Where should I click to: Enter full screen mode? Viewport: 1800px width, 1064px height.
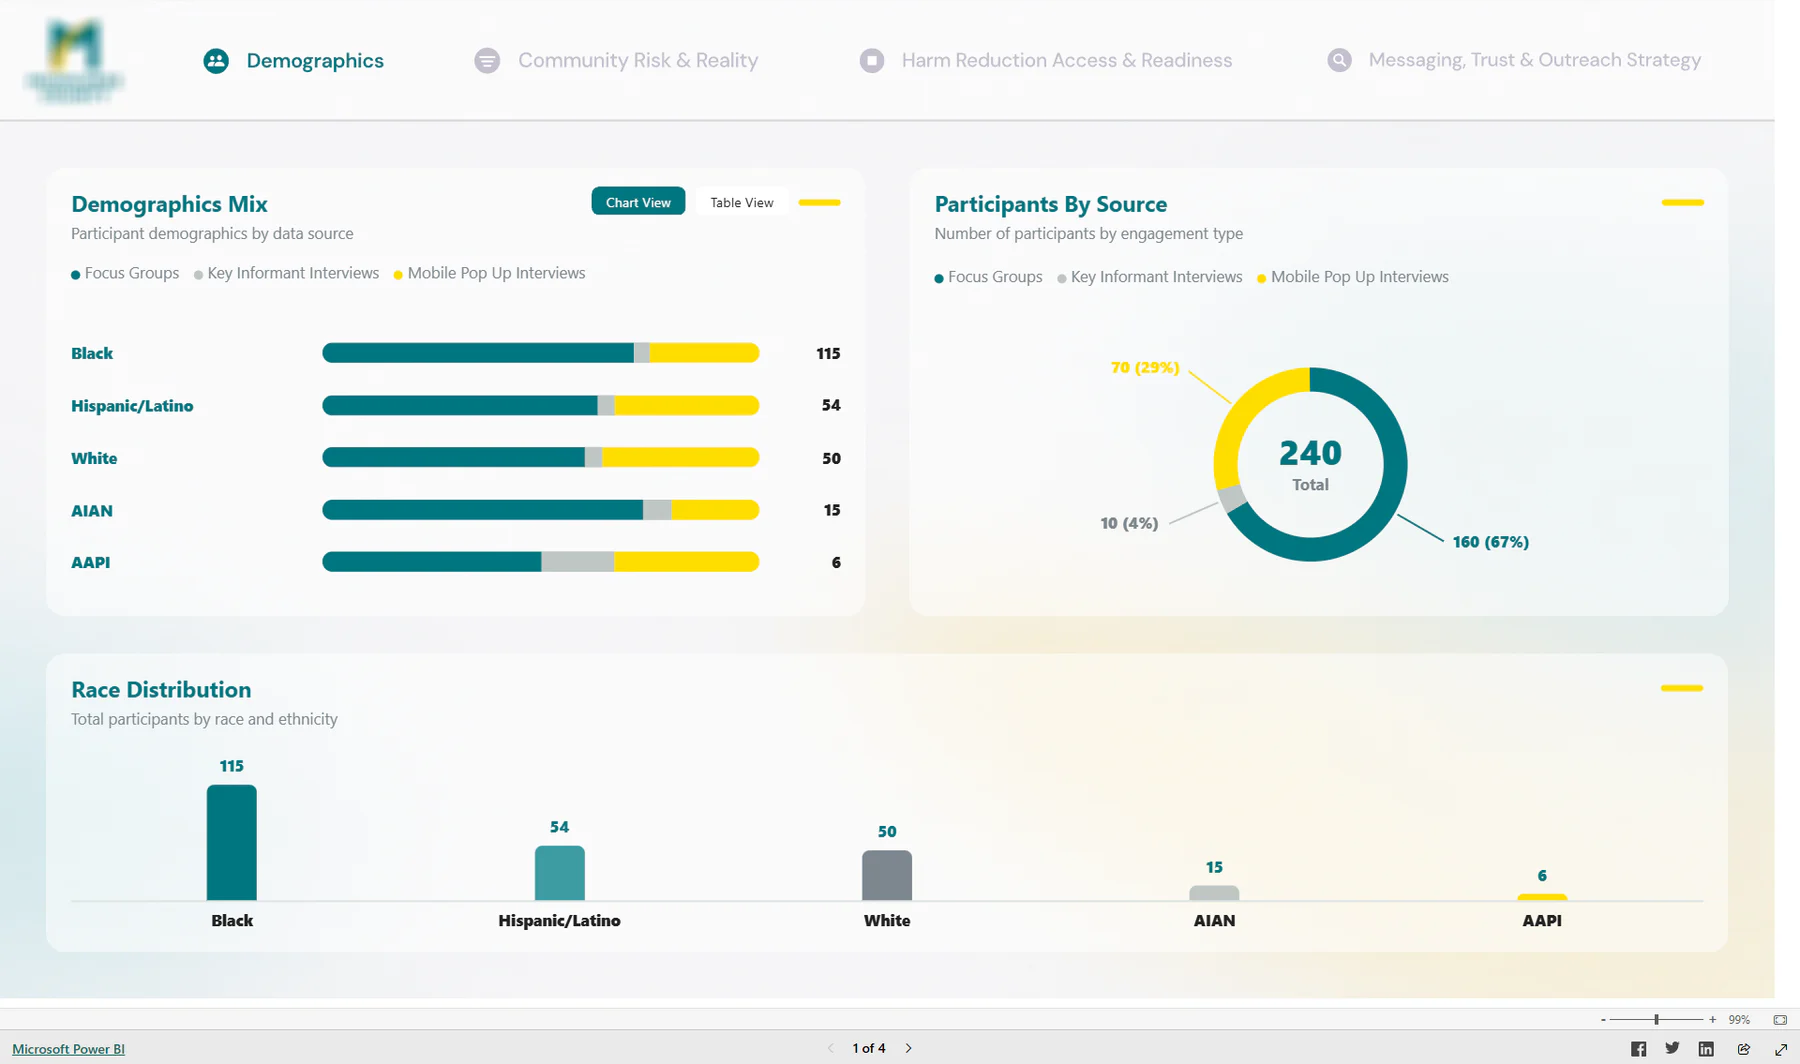(x=1781, y=1048)
